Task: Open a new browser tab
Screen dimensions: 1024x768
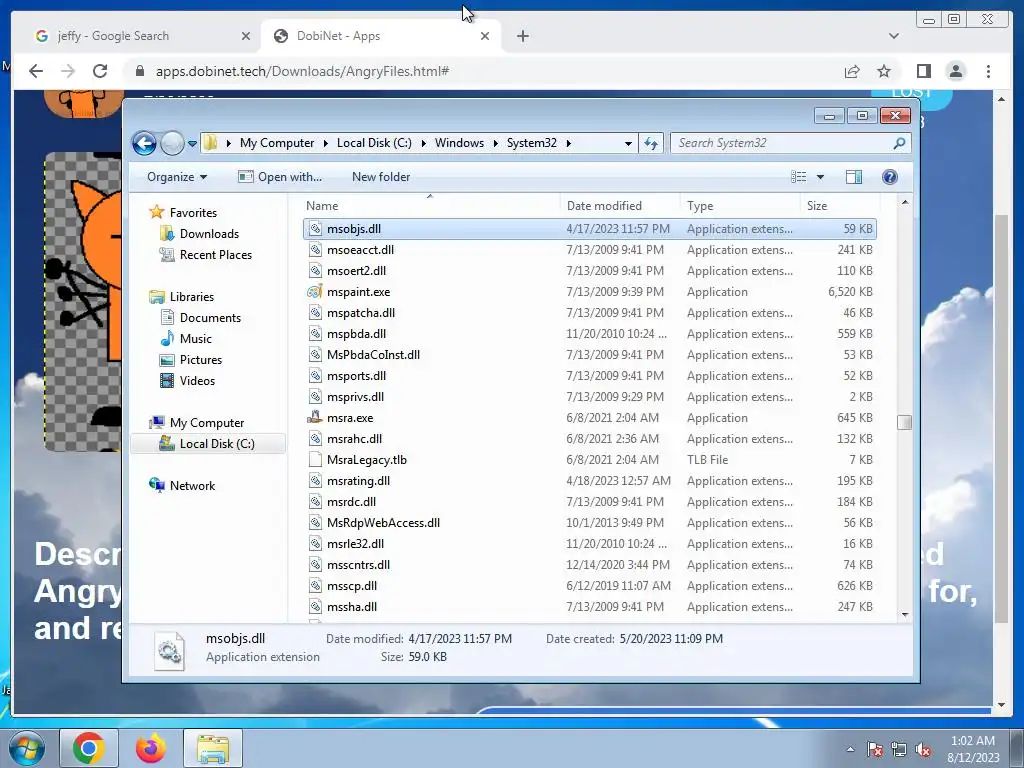Action: 522,36
